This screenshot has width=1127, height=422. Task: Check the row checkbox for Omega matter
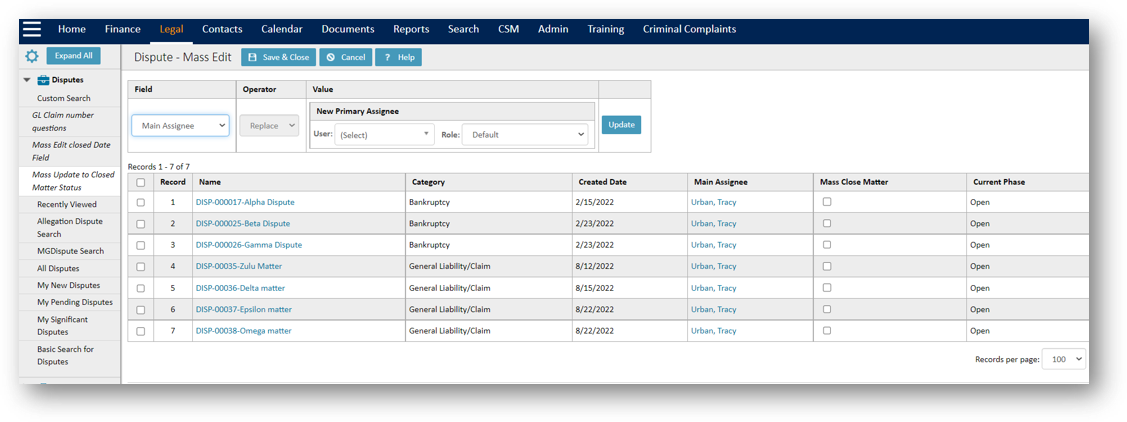tap(140, 331)
